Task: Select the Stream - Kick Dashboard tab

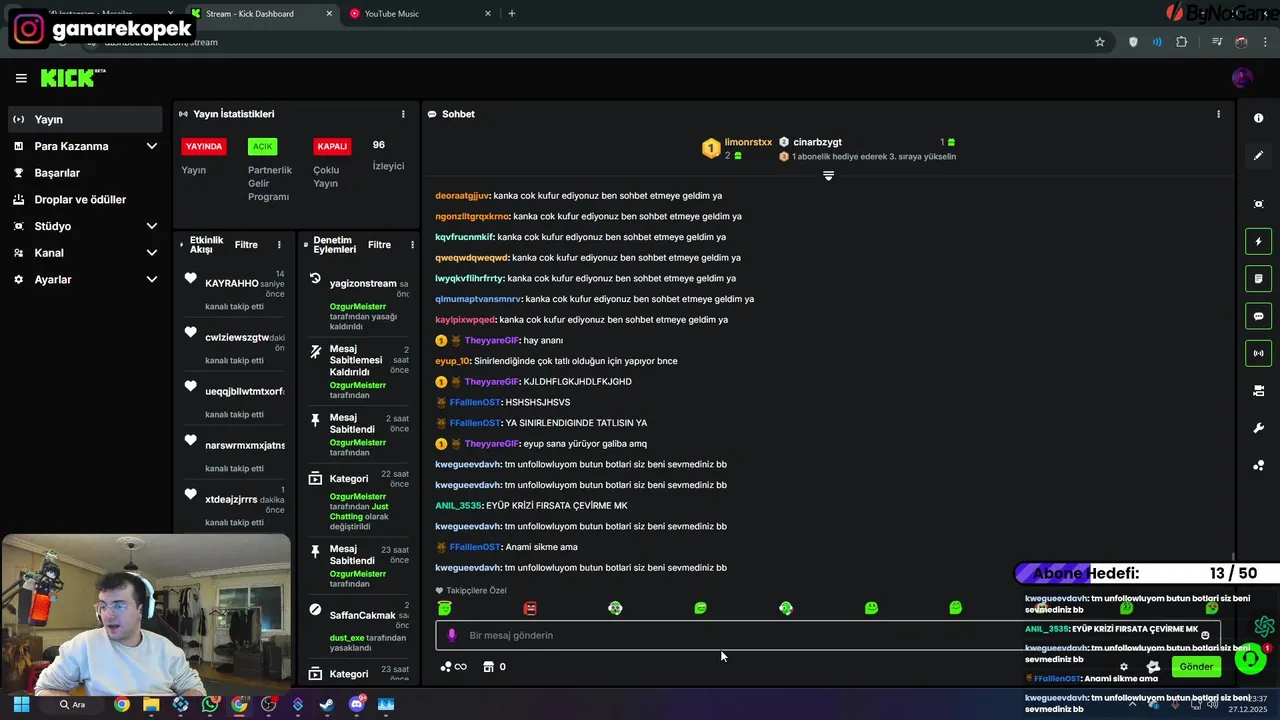Action: pyautogui.click(x=260, y=14)
